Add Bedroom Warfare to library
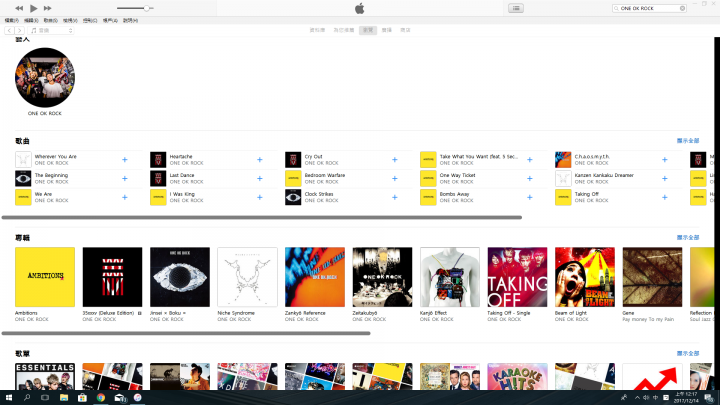The image size is (720, 405). tap(394, 179)
